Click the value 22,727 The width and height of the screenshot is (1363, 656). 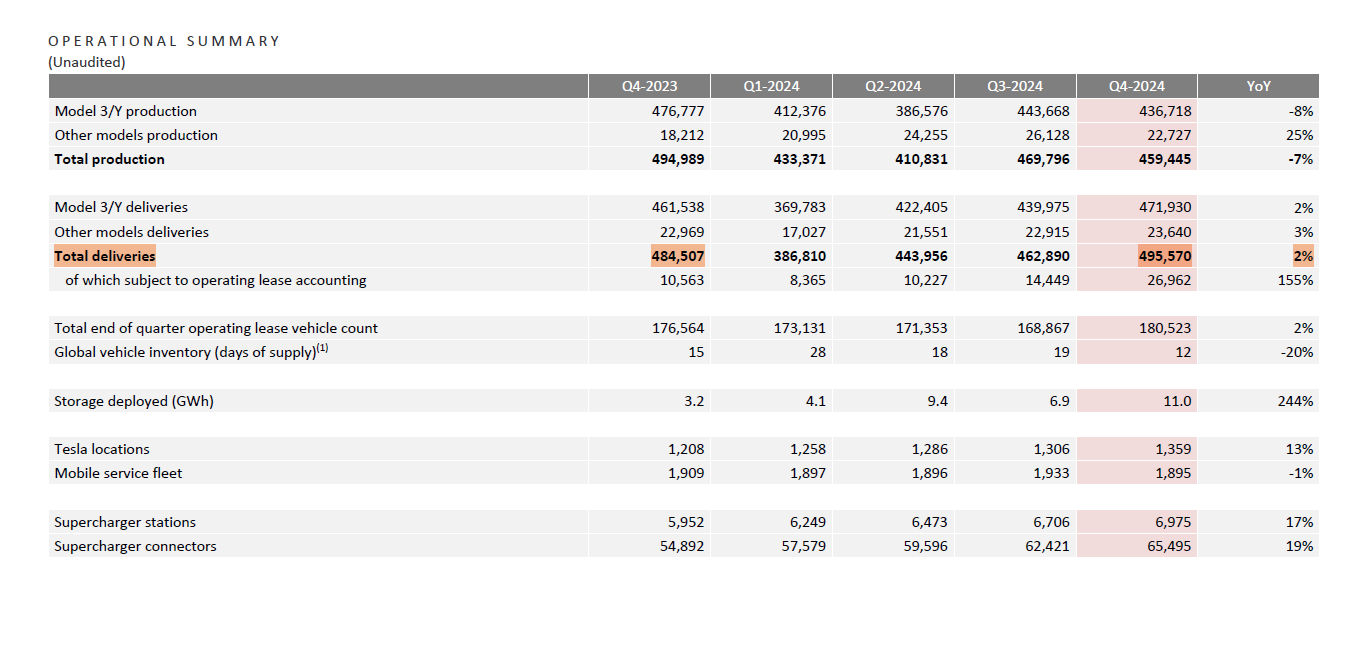click(1170, 135)
